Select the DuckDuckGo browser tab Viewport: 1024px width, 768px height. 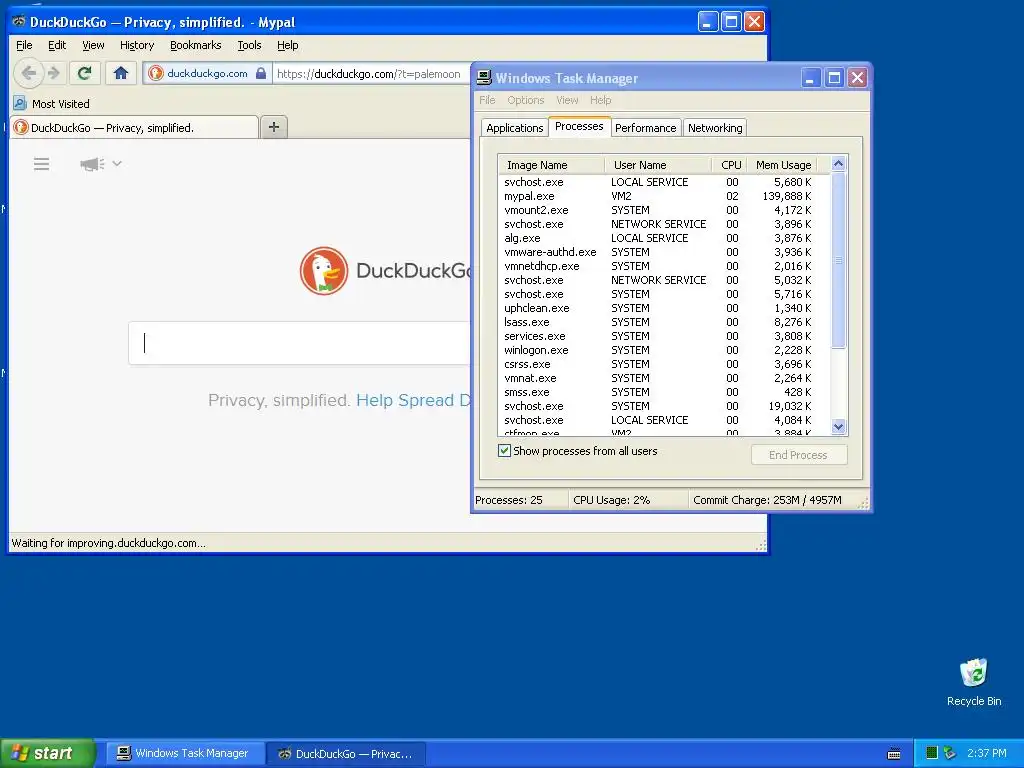(134, 127)
